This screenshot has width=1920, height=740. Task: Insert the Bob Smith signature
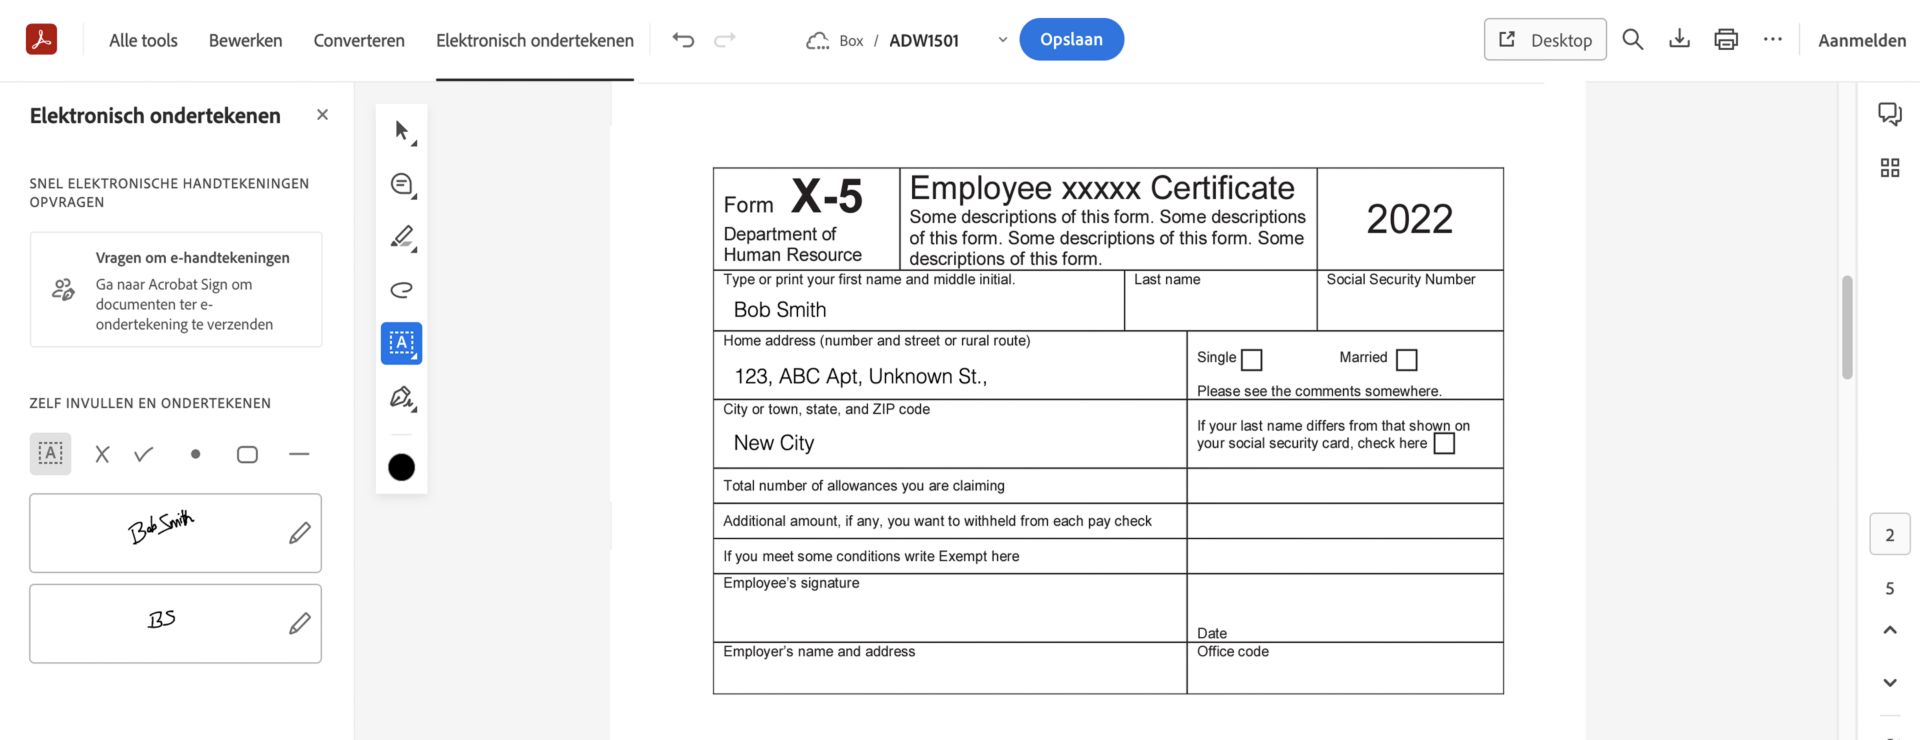[x=160, y=526]
